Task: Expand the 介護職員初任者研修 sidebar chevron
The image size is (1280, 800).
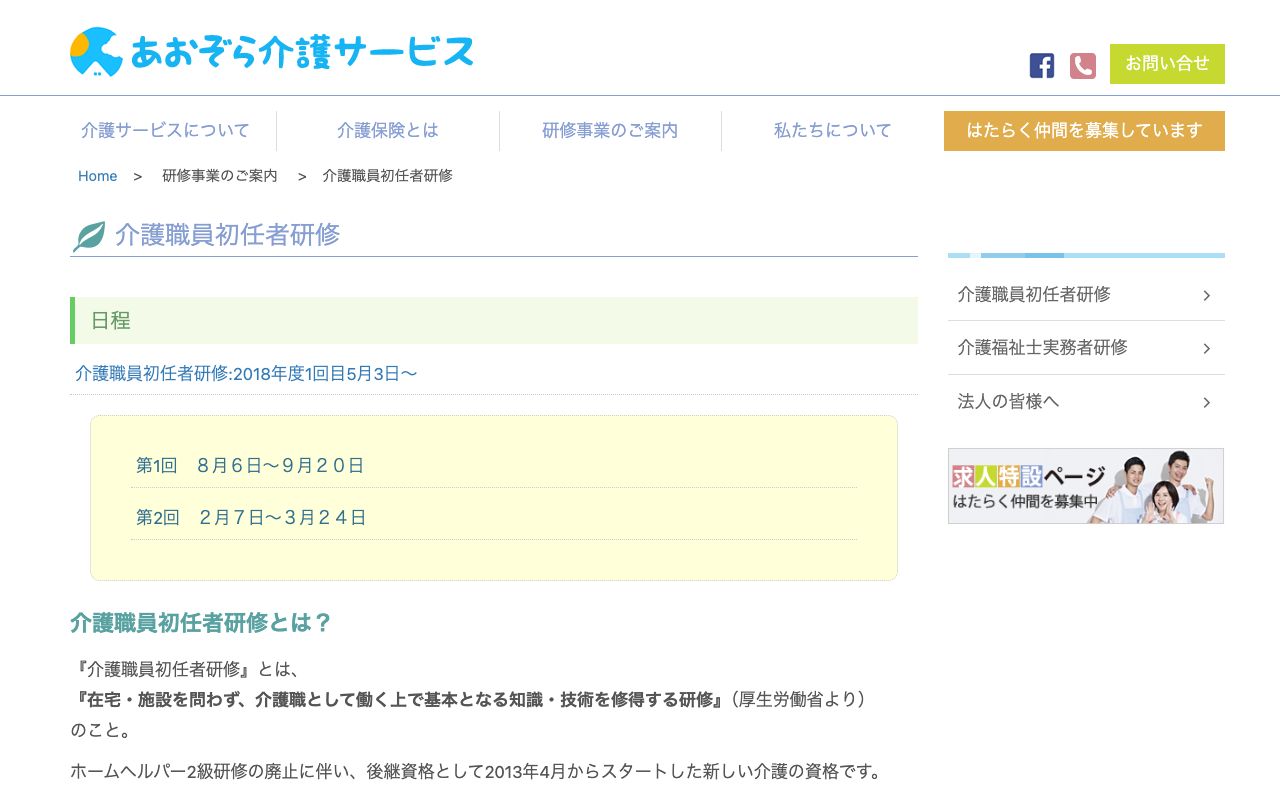Action: (x=1206, y=295)
